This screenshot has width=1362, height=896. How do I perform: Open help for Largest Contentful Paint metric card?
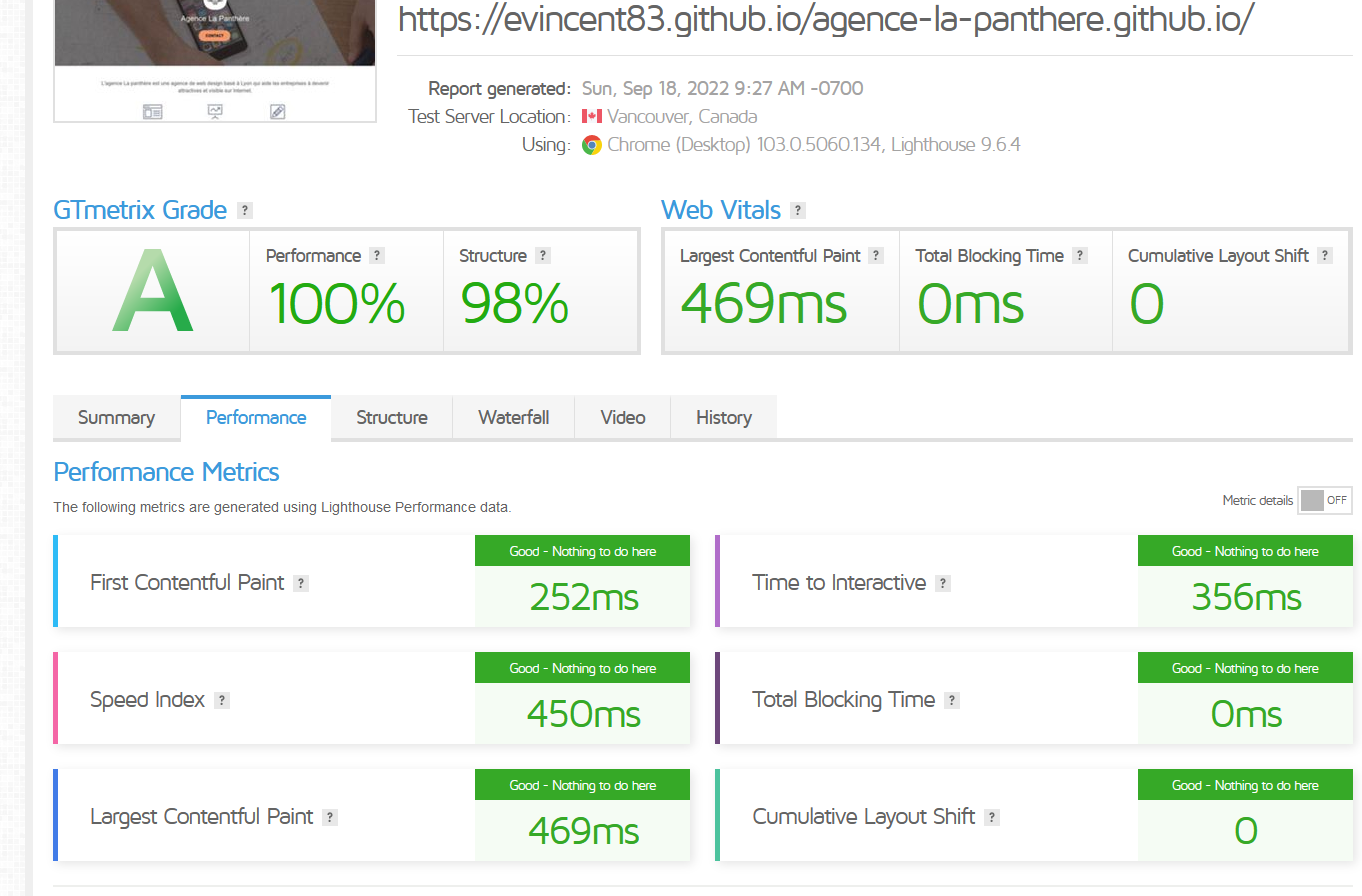tap(329, 816)
